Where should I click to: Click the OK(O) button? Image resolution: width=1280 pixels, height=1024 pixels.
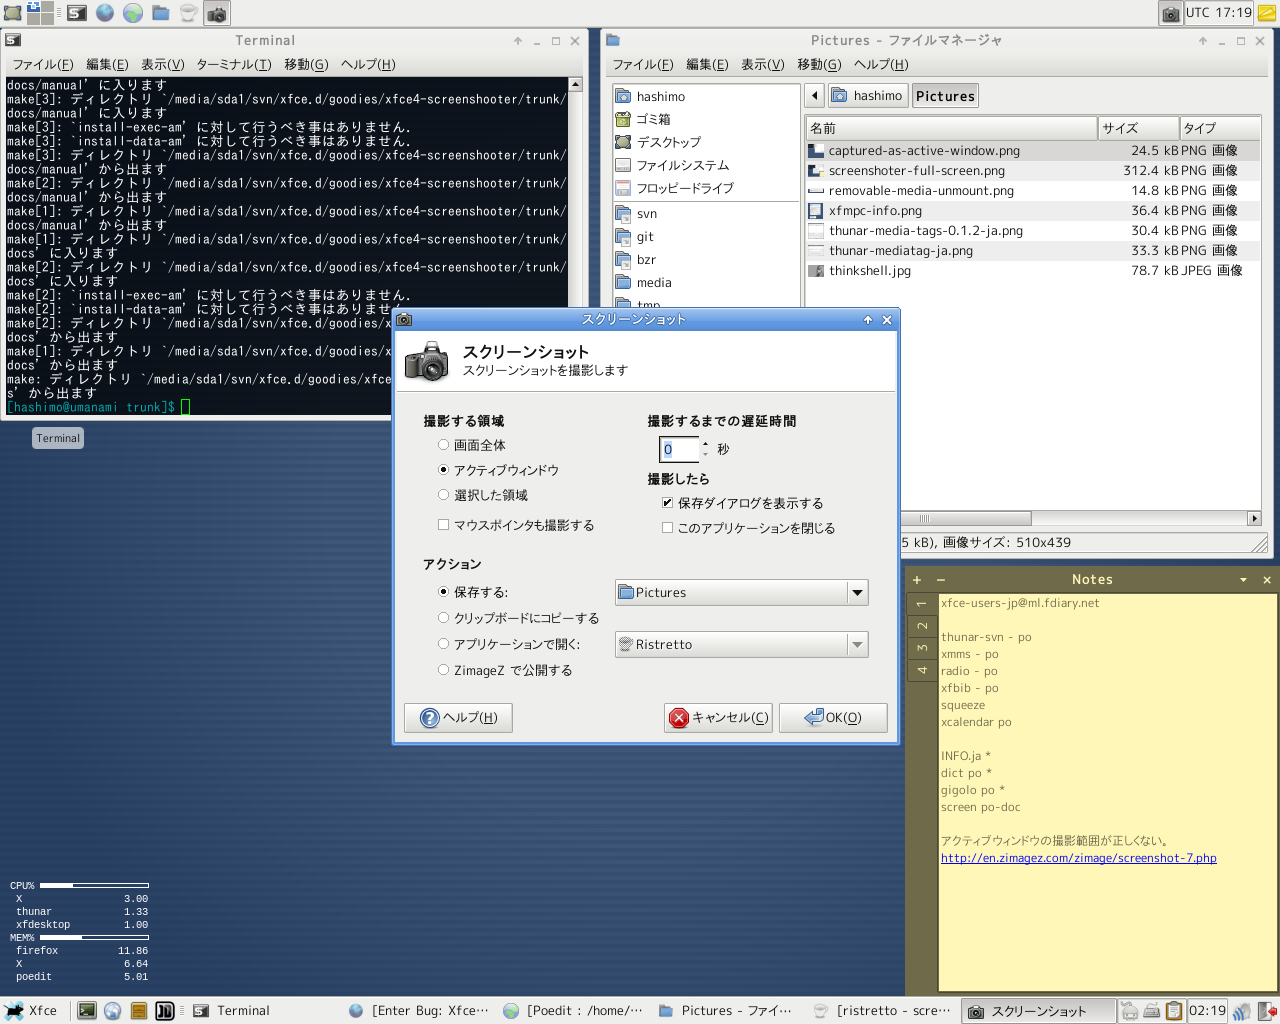click(x=833, y=718)
